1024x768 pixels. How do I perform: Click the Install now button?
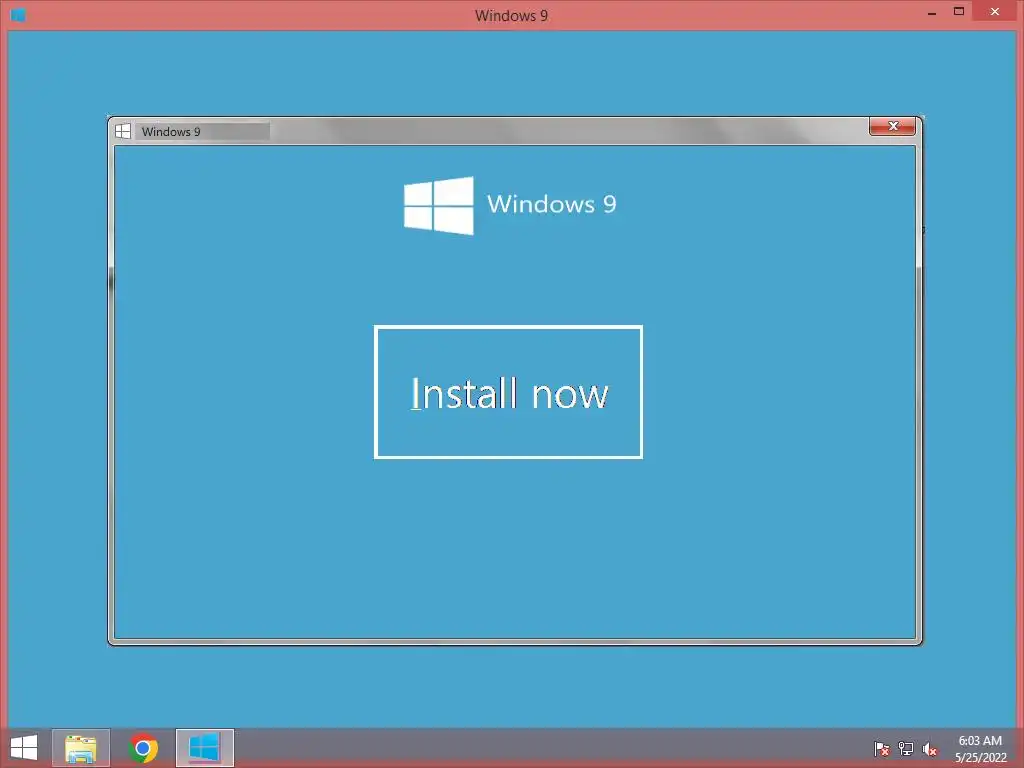coord(508,392)
